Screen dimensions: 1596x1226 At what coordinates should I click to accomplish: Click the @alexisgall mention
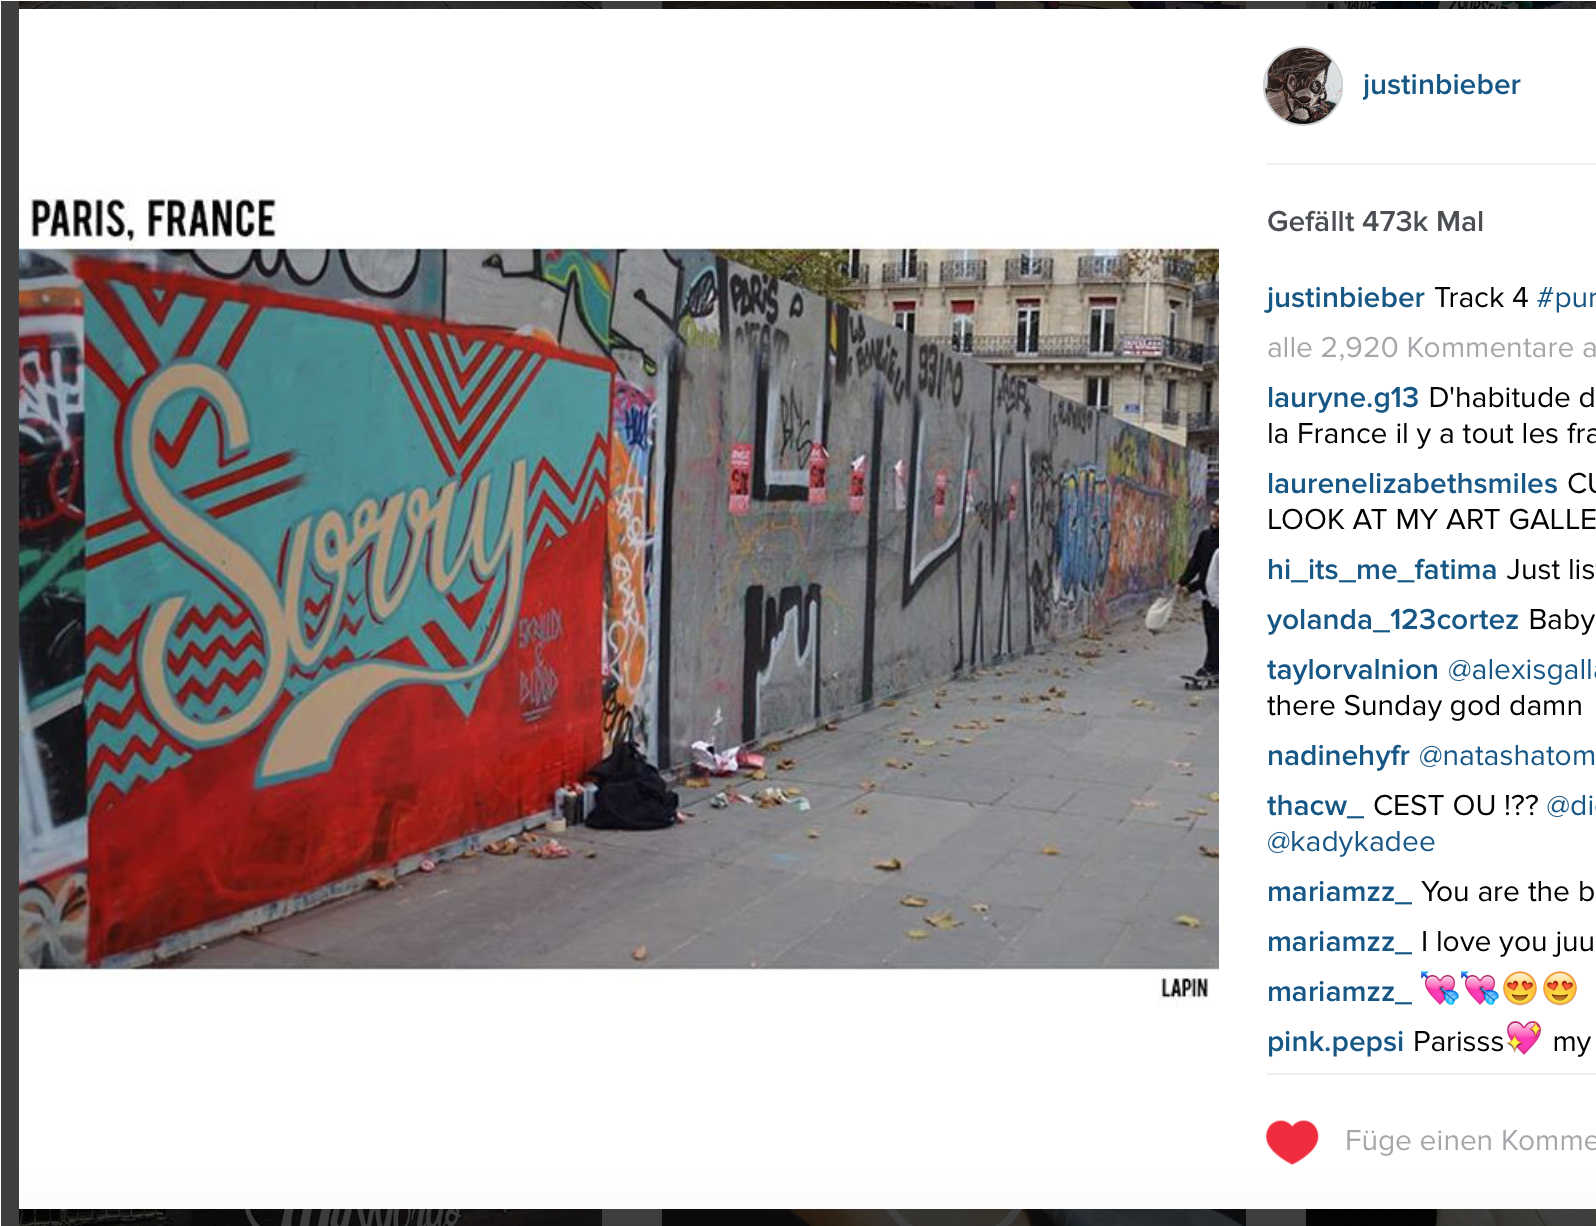point(1521,670)
